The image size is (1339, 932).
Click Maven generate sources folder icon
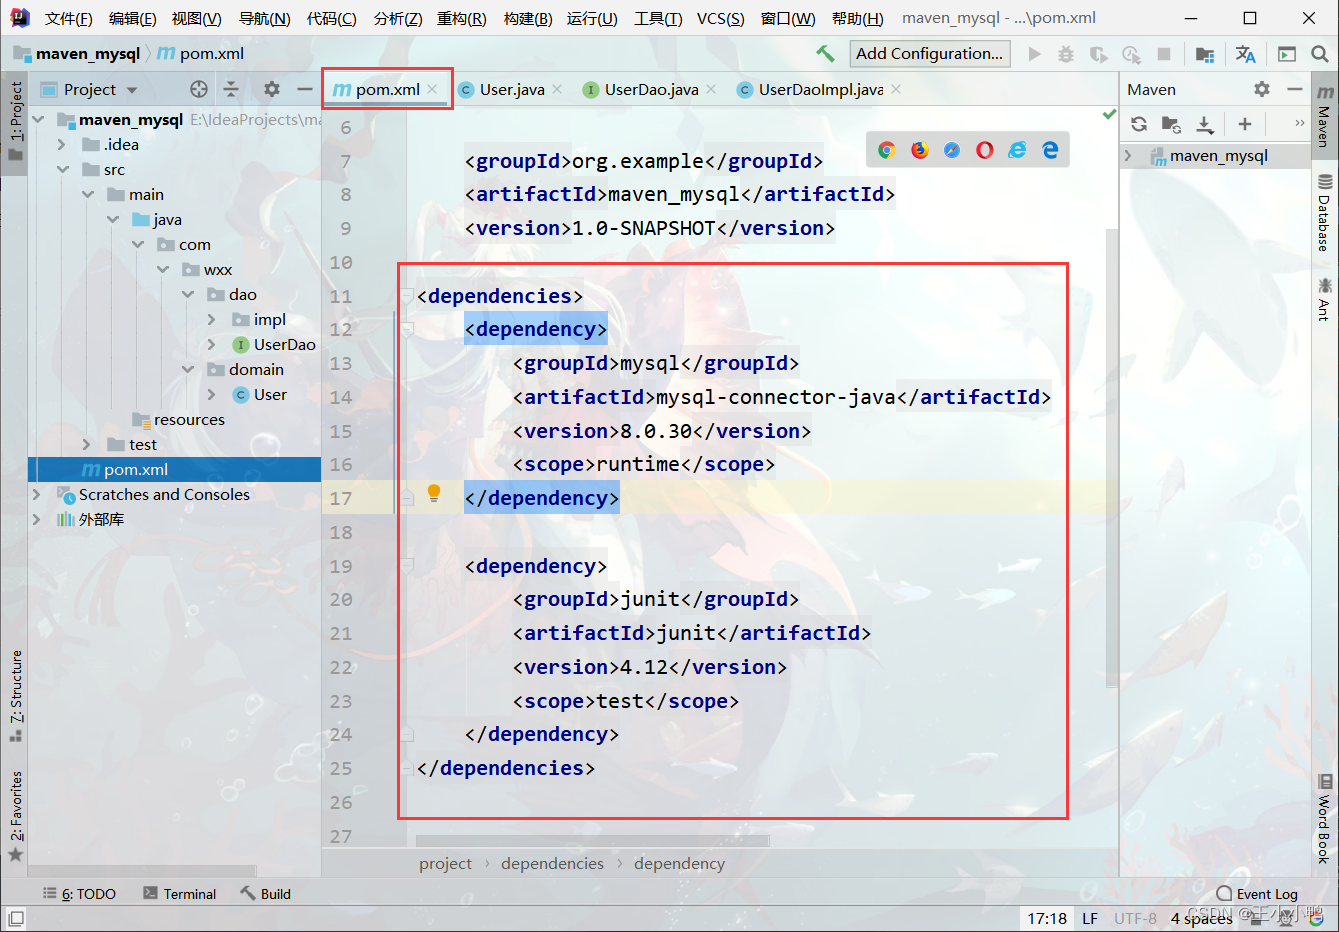click(x=1171, y=124)
